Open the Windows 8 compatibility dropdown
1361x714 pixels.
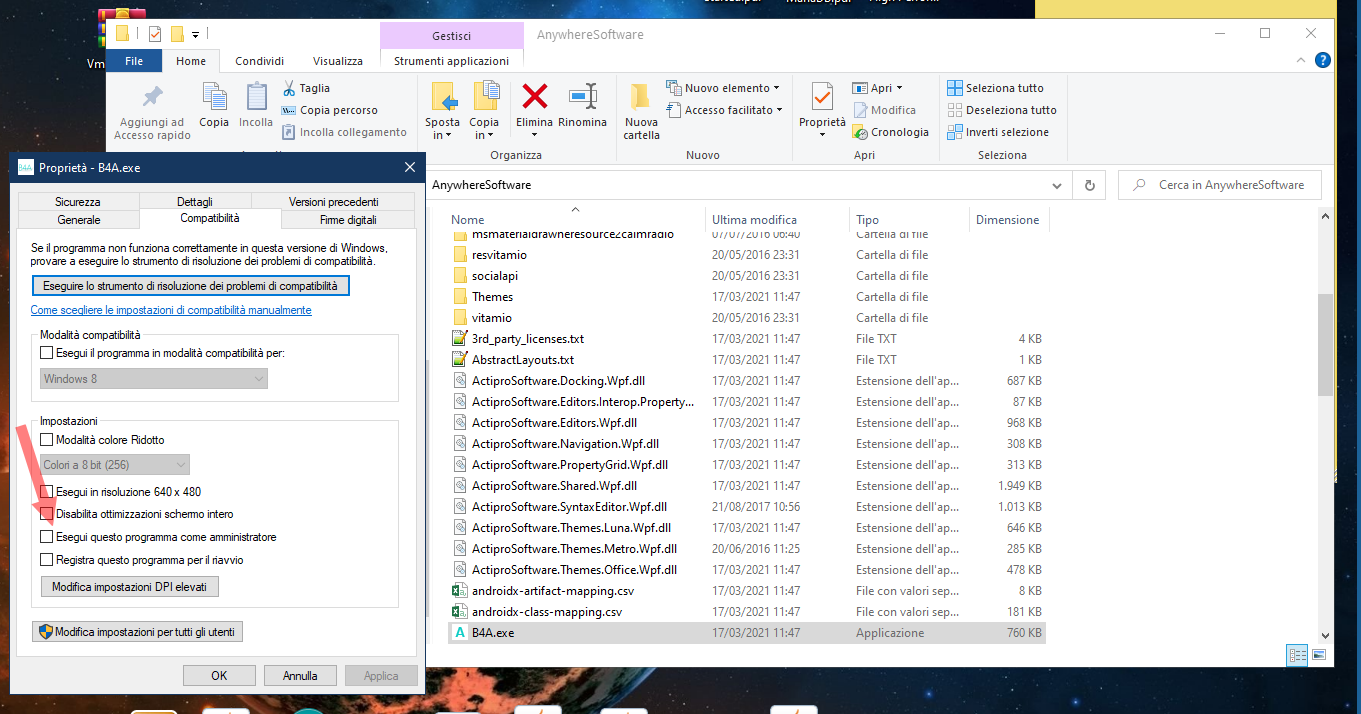(154, 379)
